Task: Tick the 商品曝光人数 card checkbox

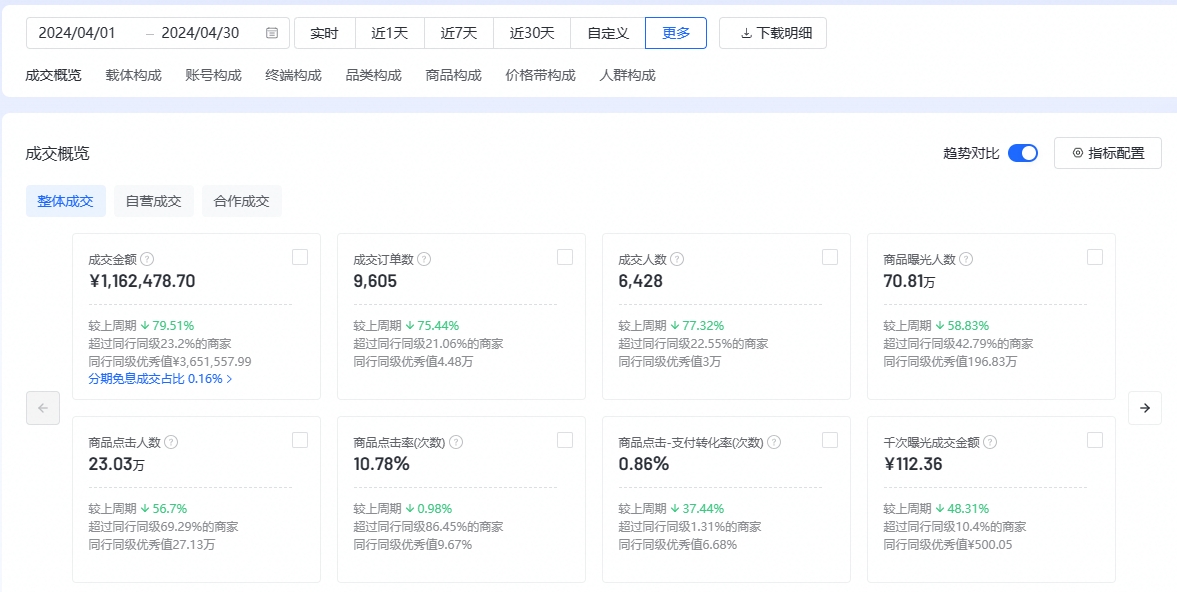Action: coord(1095,257)
